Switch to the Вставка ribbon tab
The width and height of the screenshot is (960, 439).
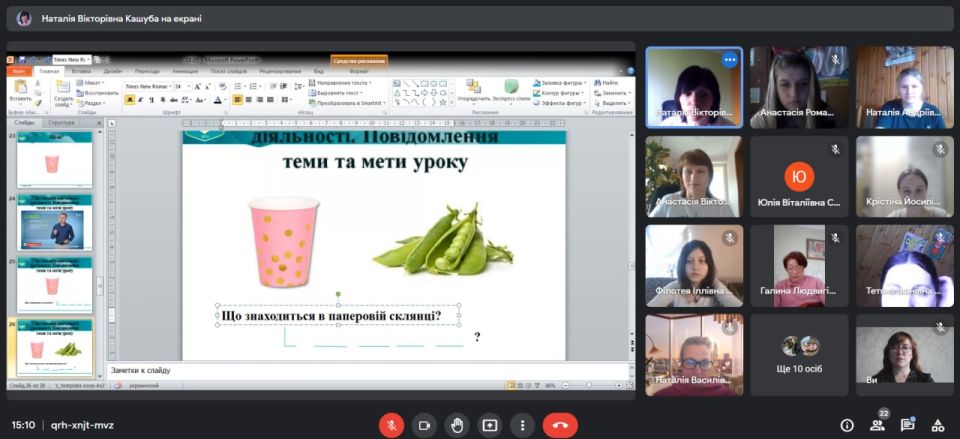[81, 72]
